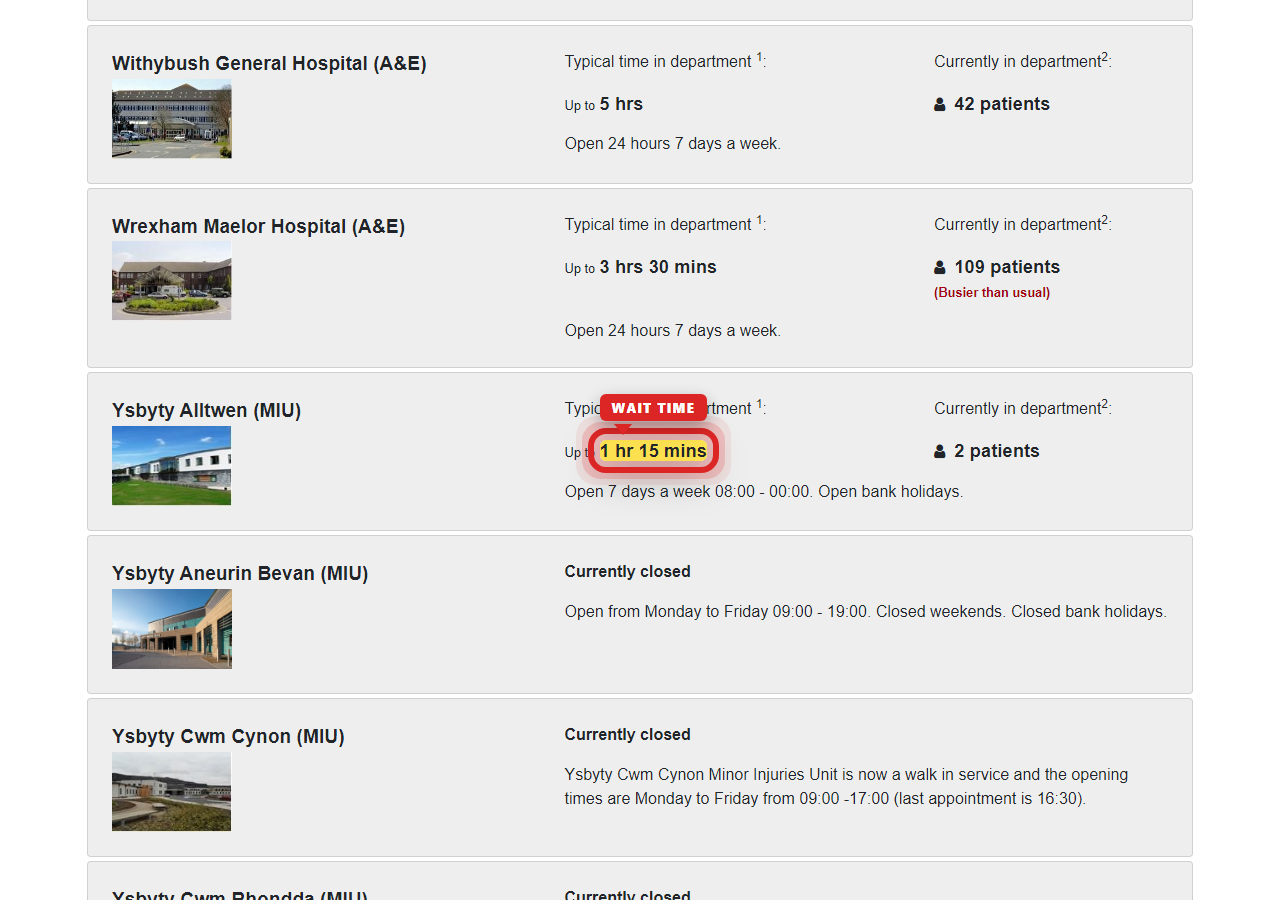Image resolution: width=1280 pixels, height=900 pixels.
Task: Click Withybush 'Currently in department' label
Action: pyautogui.click(x=1023, y=61)
